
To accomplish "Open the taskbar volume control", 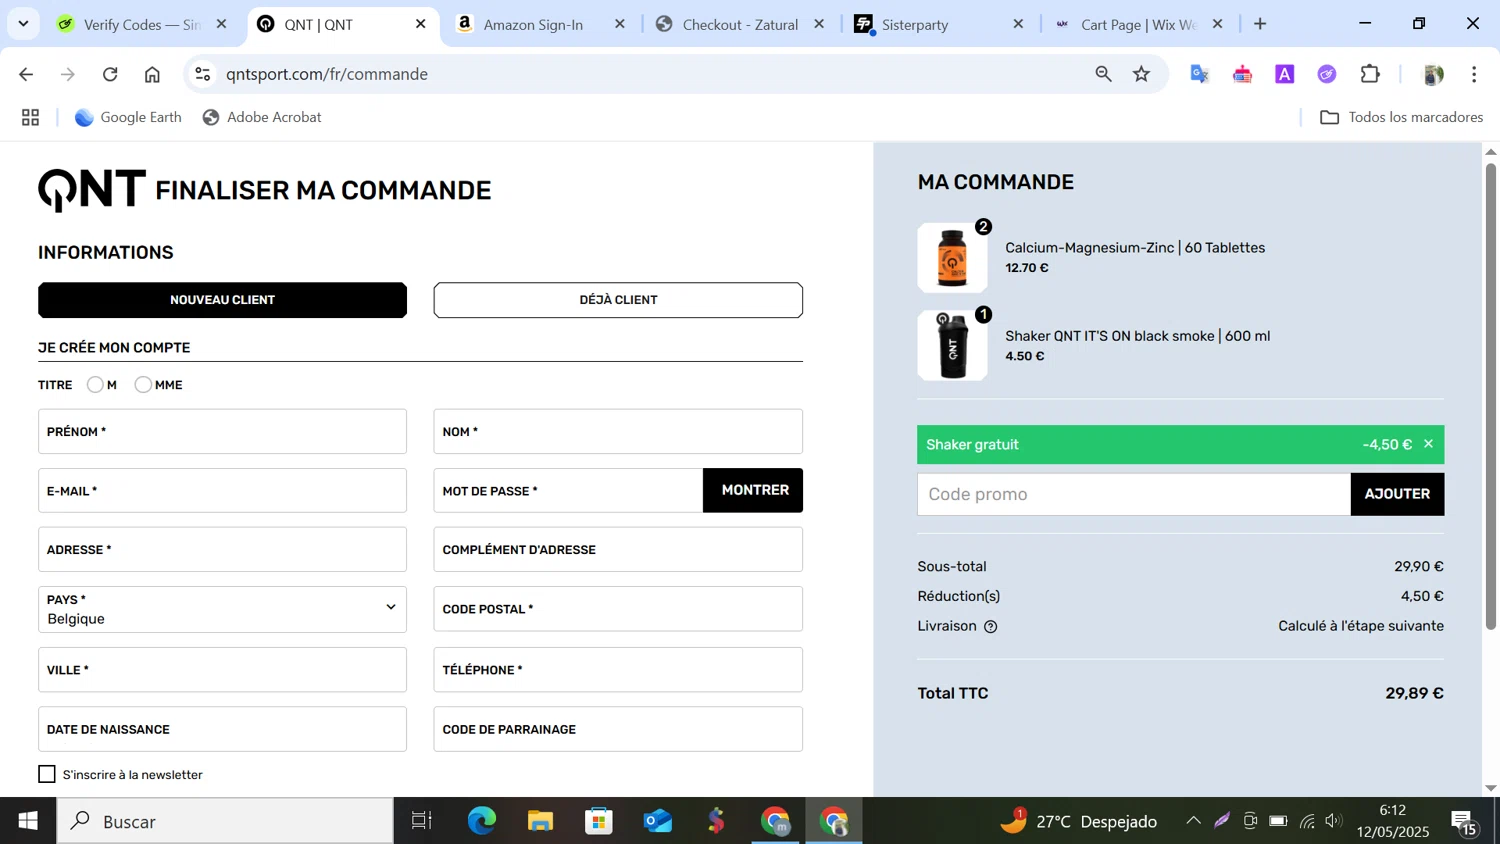I will (x=1333, y=821).
